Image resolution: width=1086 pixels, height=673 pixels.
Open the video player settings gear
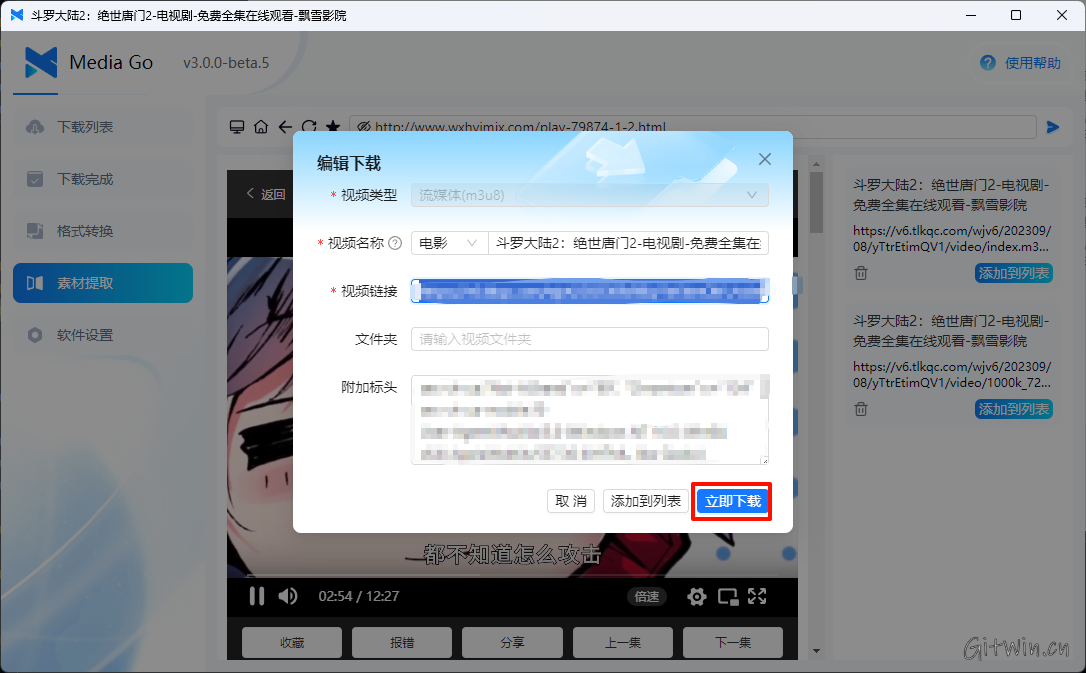pyautogui.click(x=696, y=596)
